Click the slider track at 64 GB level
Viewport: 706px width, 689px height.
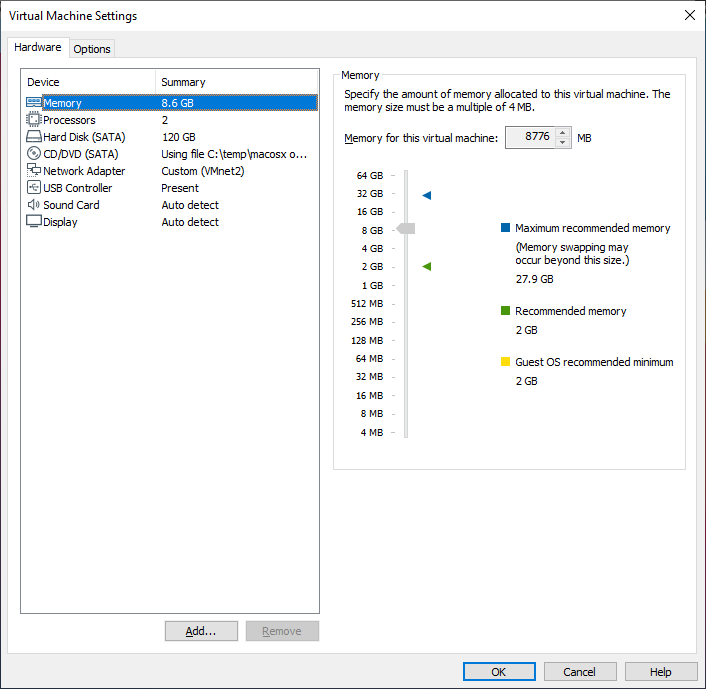coord(406,175)
